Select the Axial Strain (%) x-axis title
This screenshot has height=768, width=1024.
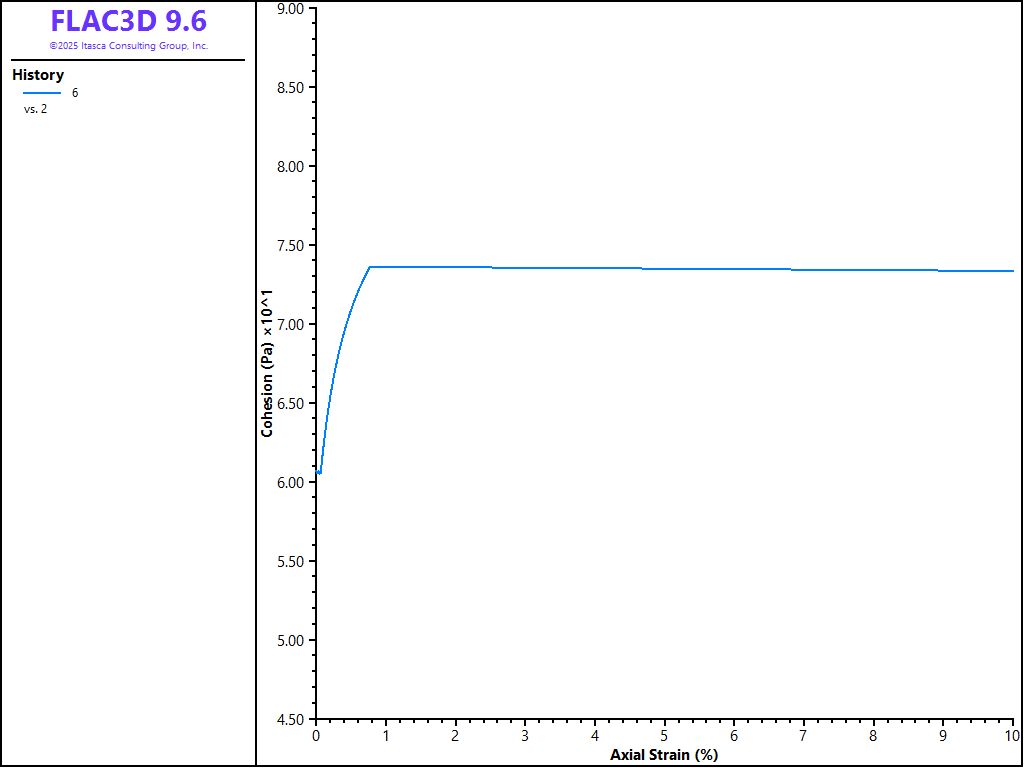pos(664,754)
